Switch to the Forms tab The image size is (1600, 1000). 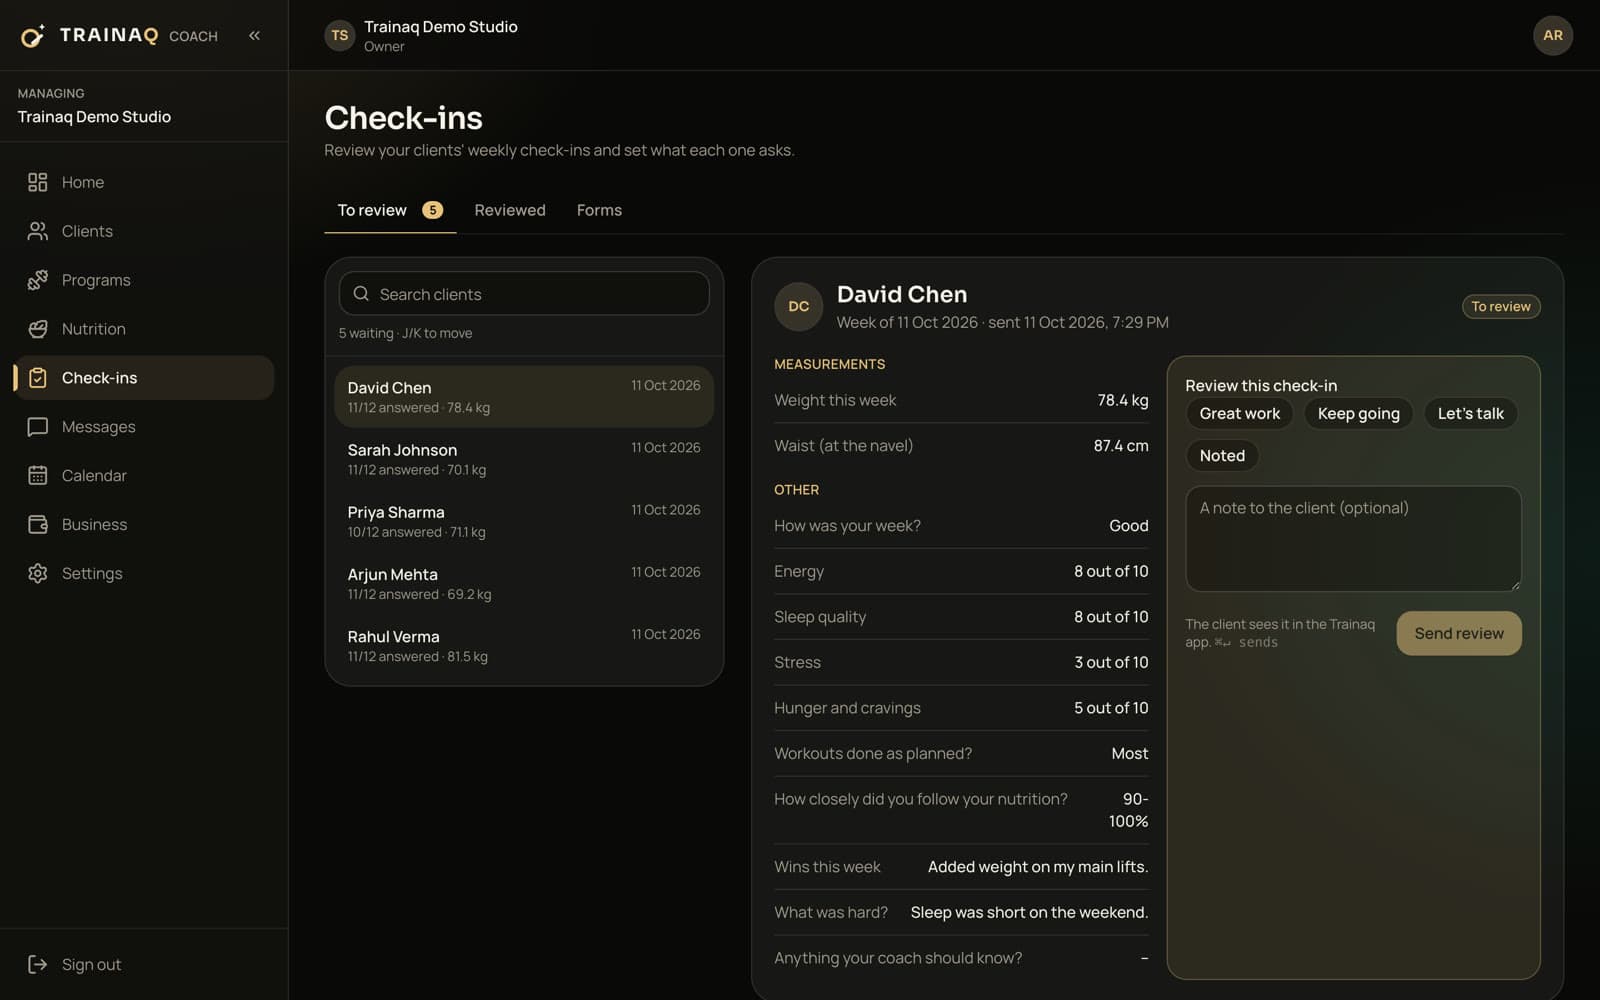point(599,210)
